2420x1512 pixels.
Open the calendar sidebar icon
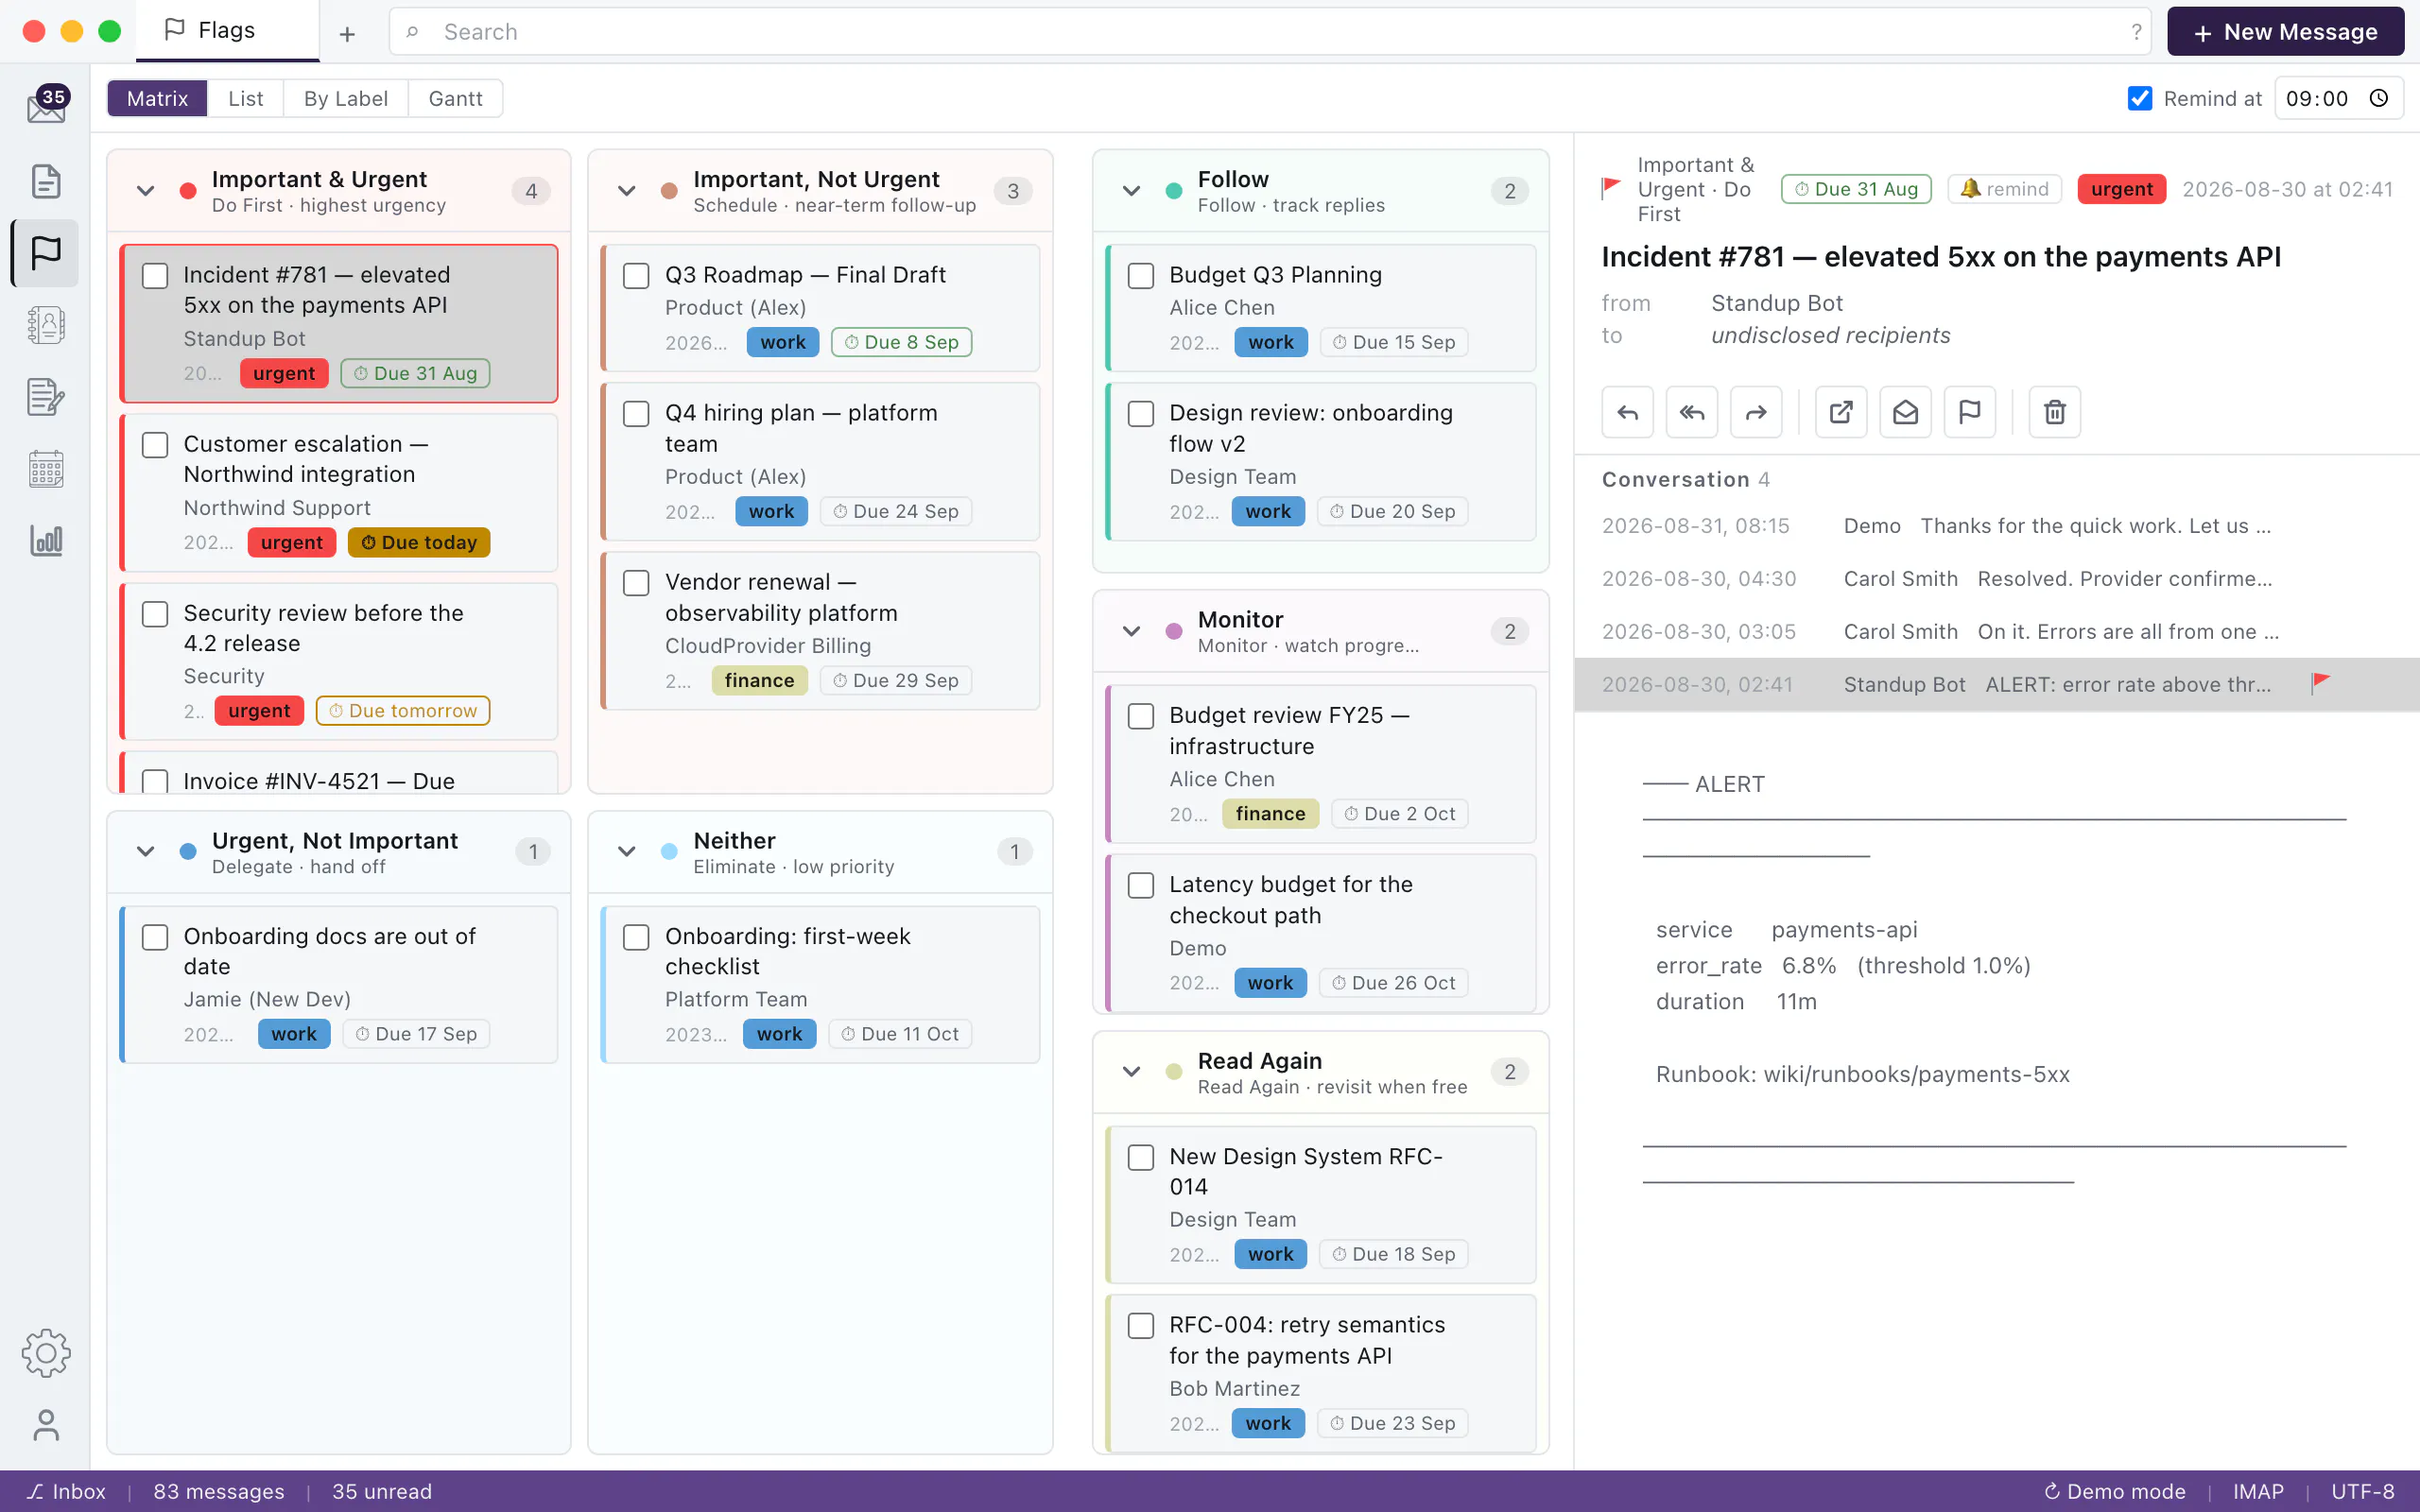46,468
